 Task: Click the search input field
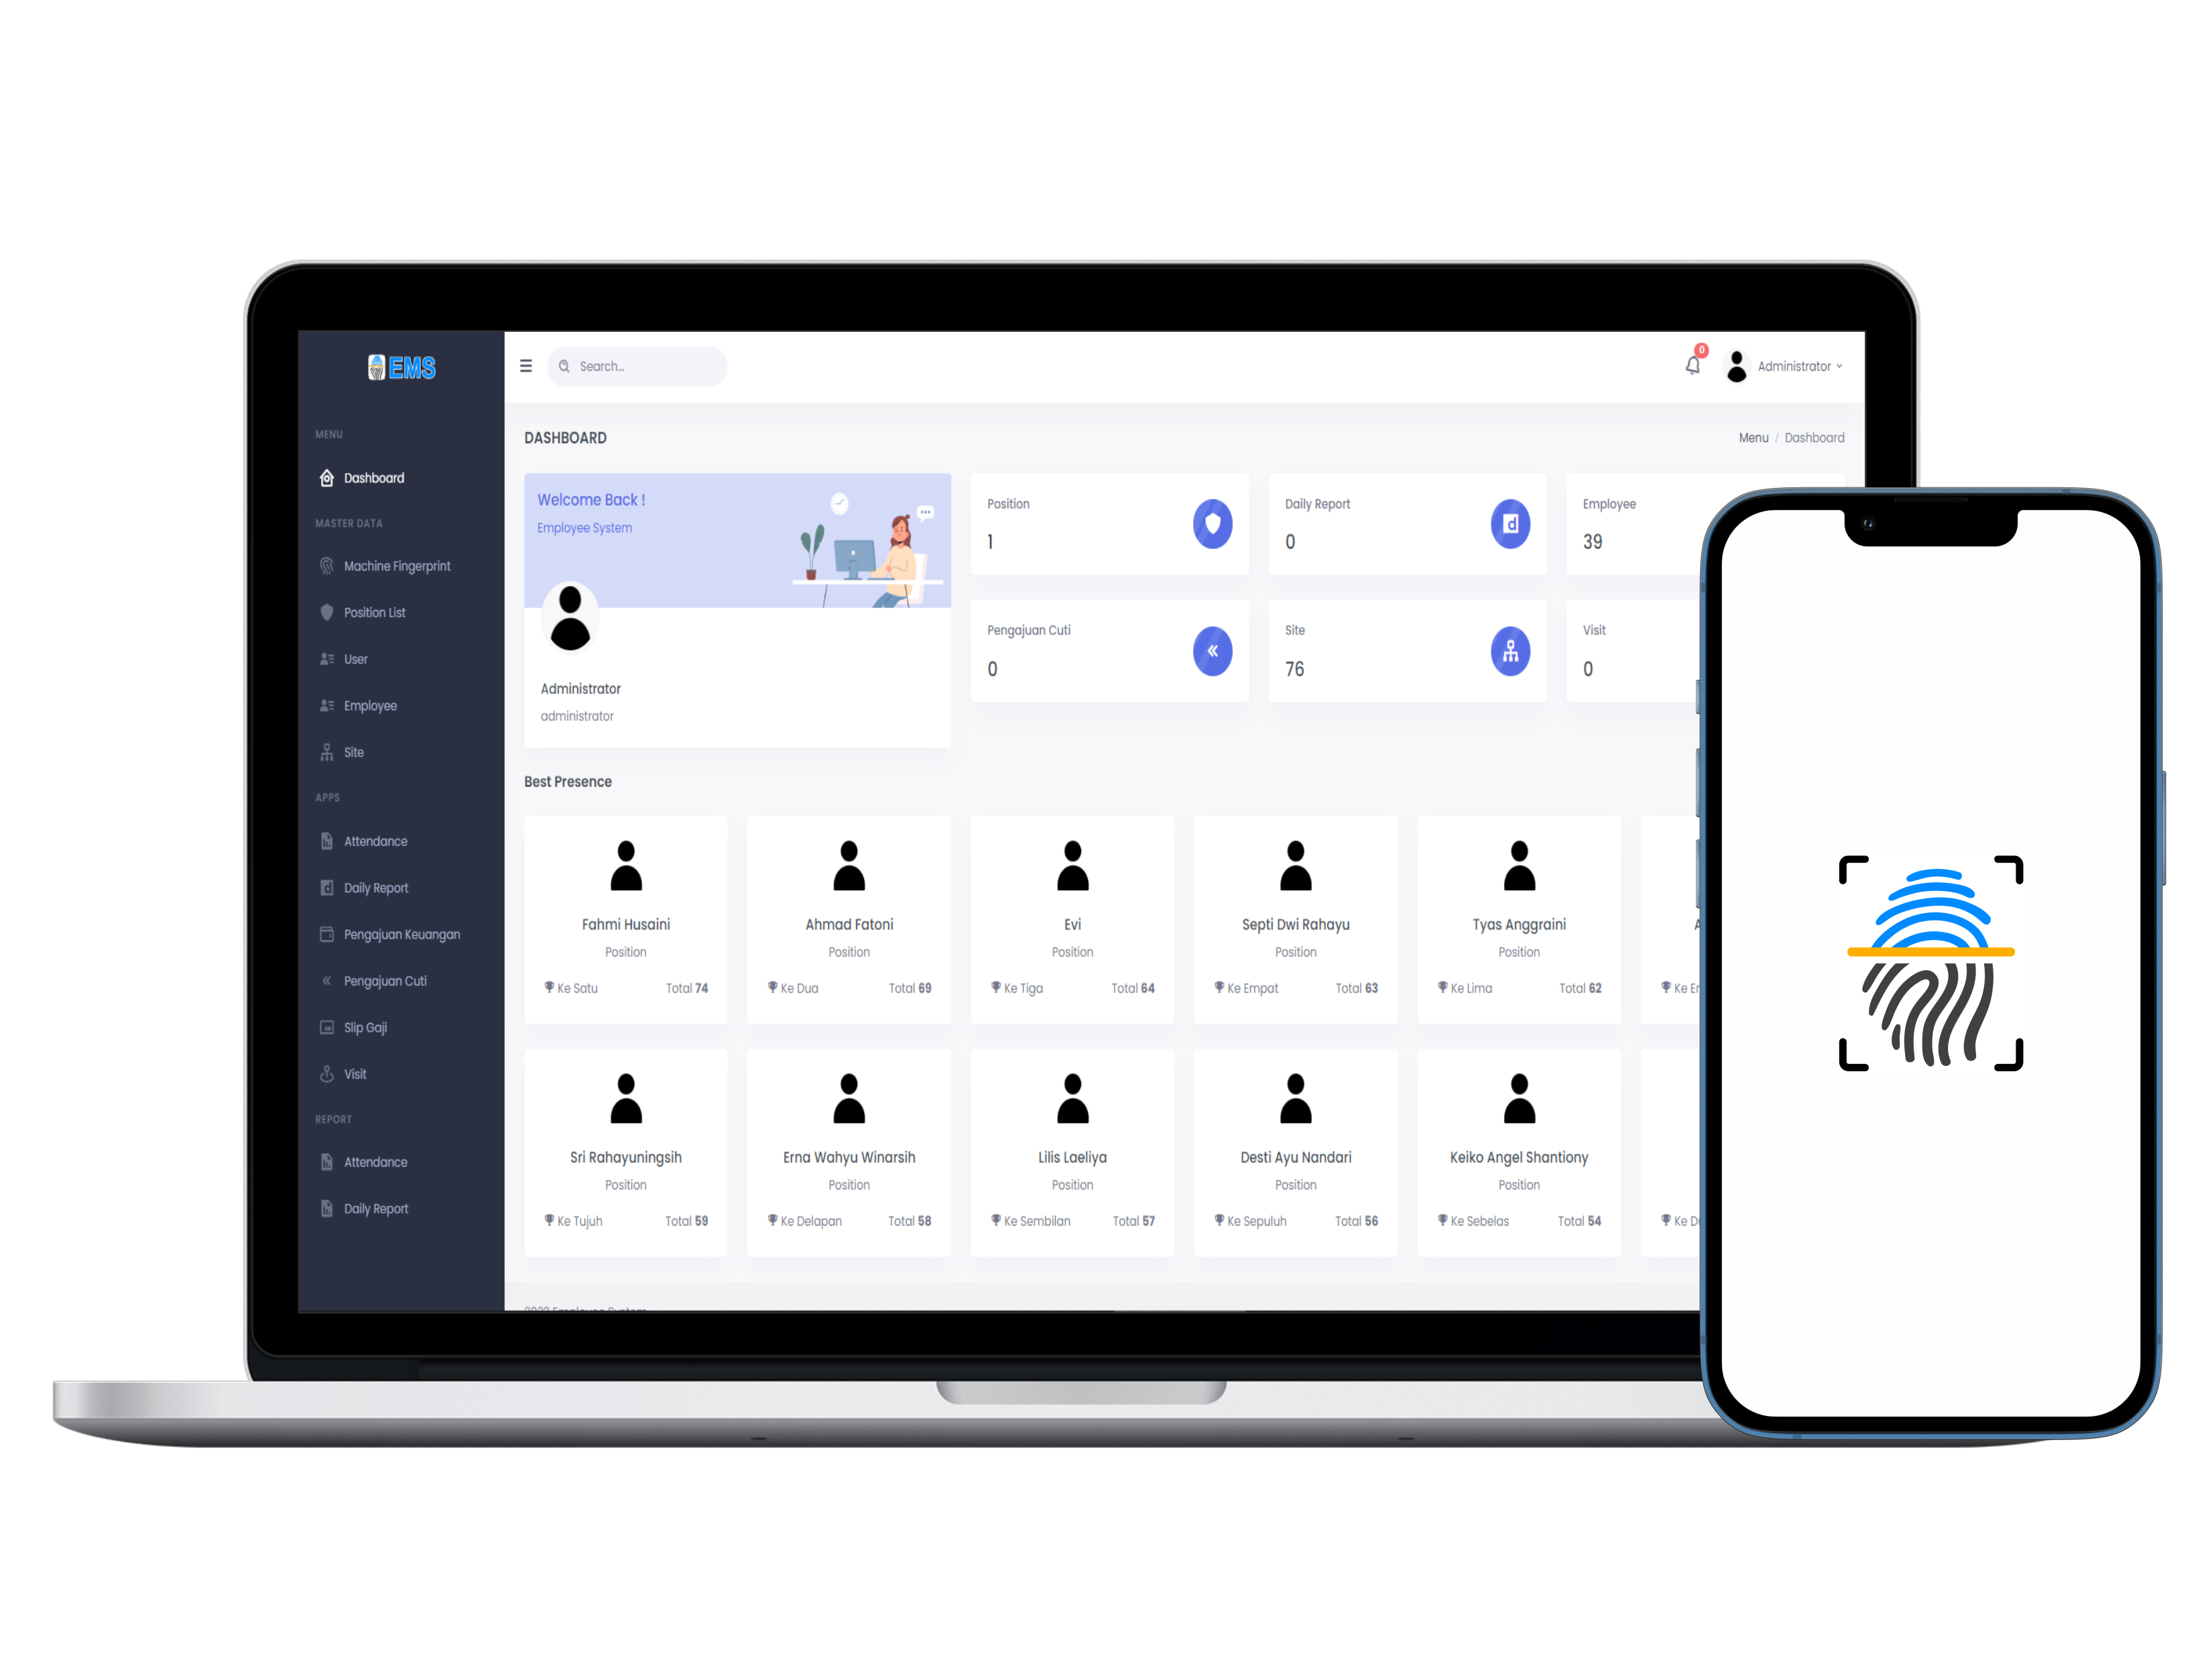642,366
